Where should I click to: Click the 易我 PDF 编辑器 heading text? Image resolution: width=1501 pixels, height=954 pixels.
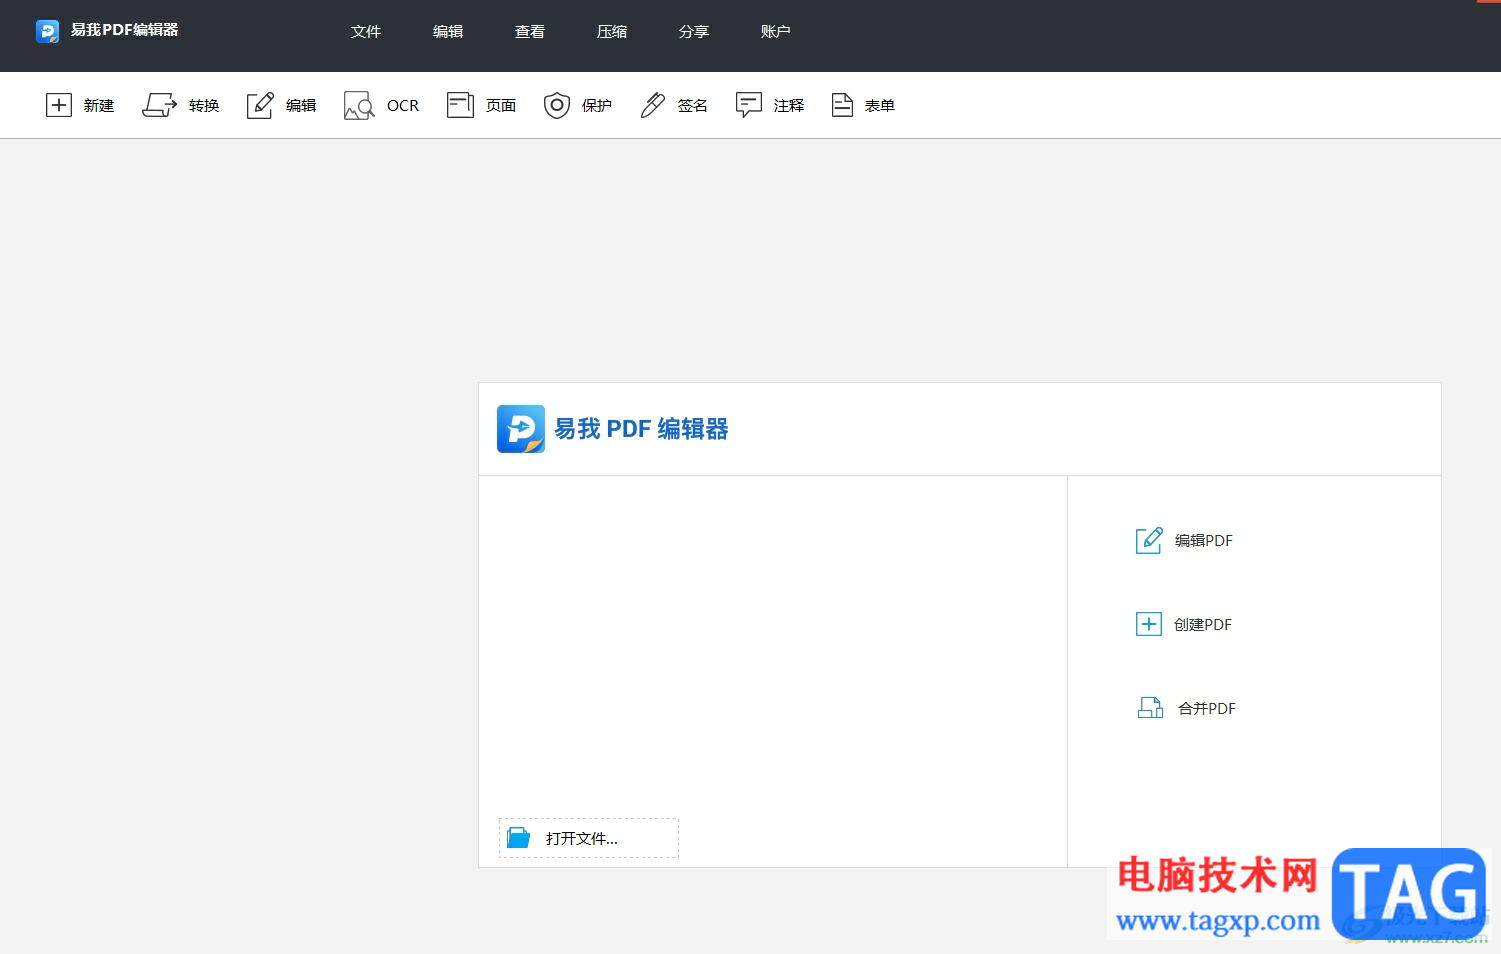click(642, 429)
